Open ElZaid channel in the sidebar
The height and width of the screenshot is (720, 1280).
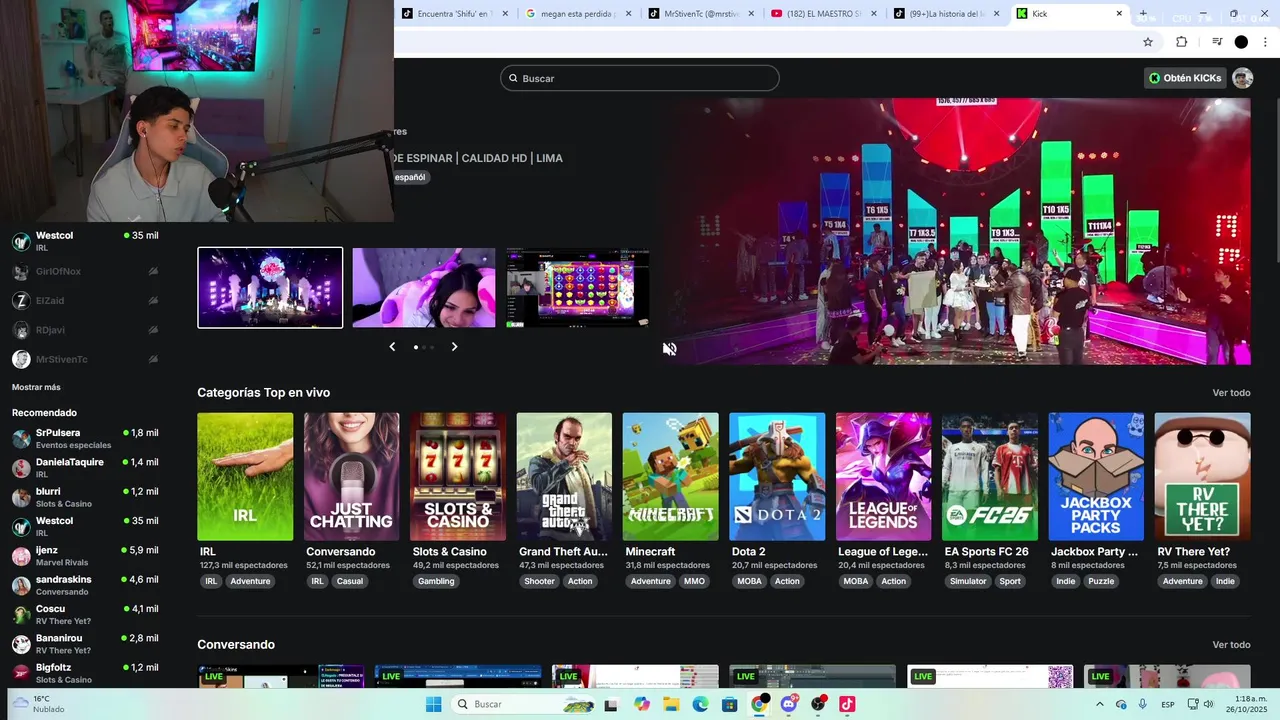(x=85, y=300)
